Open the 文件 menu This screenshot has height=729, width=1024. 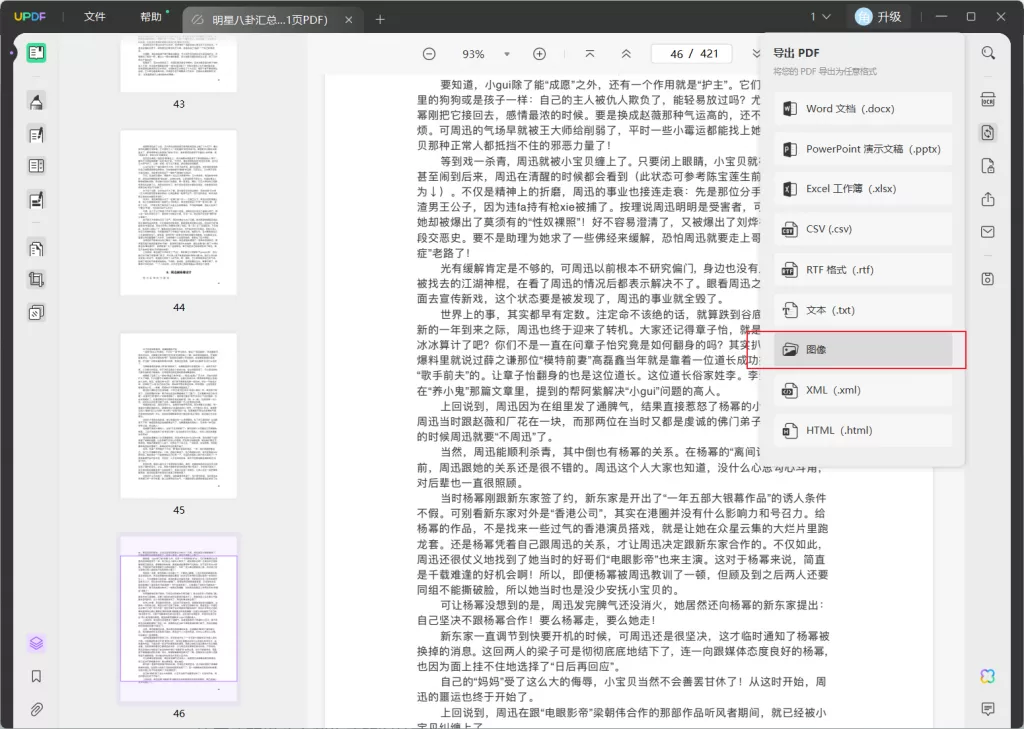95,17
